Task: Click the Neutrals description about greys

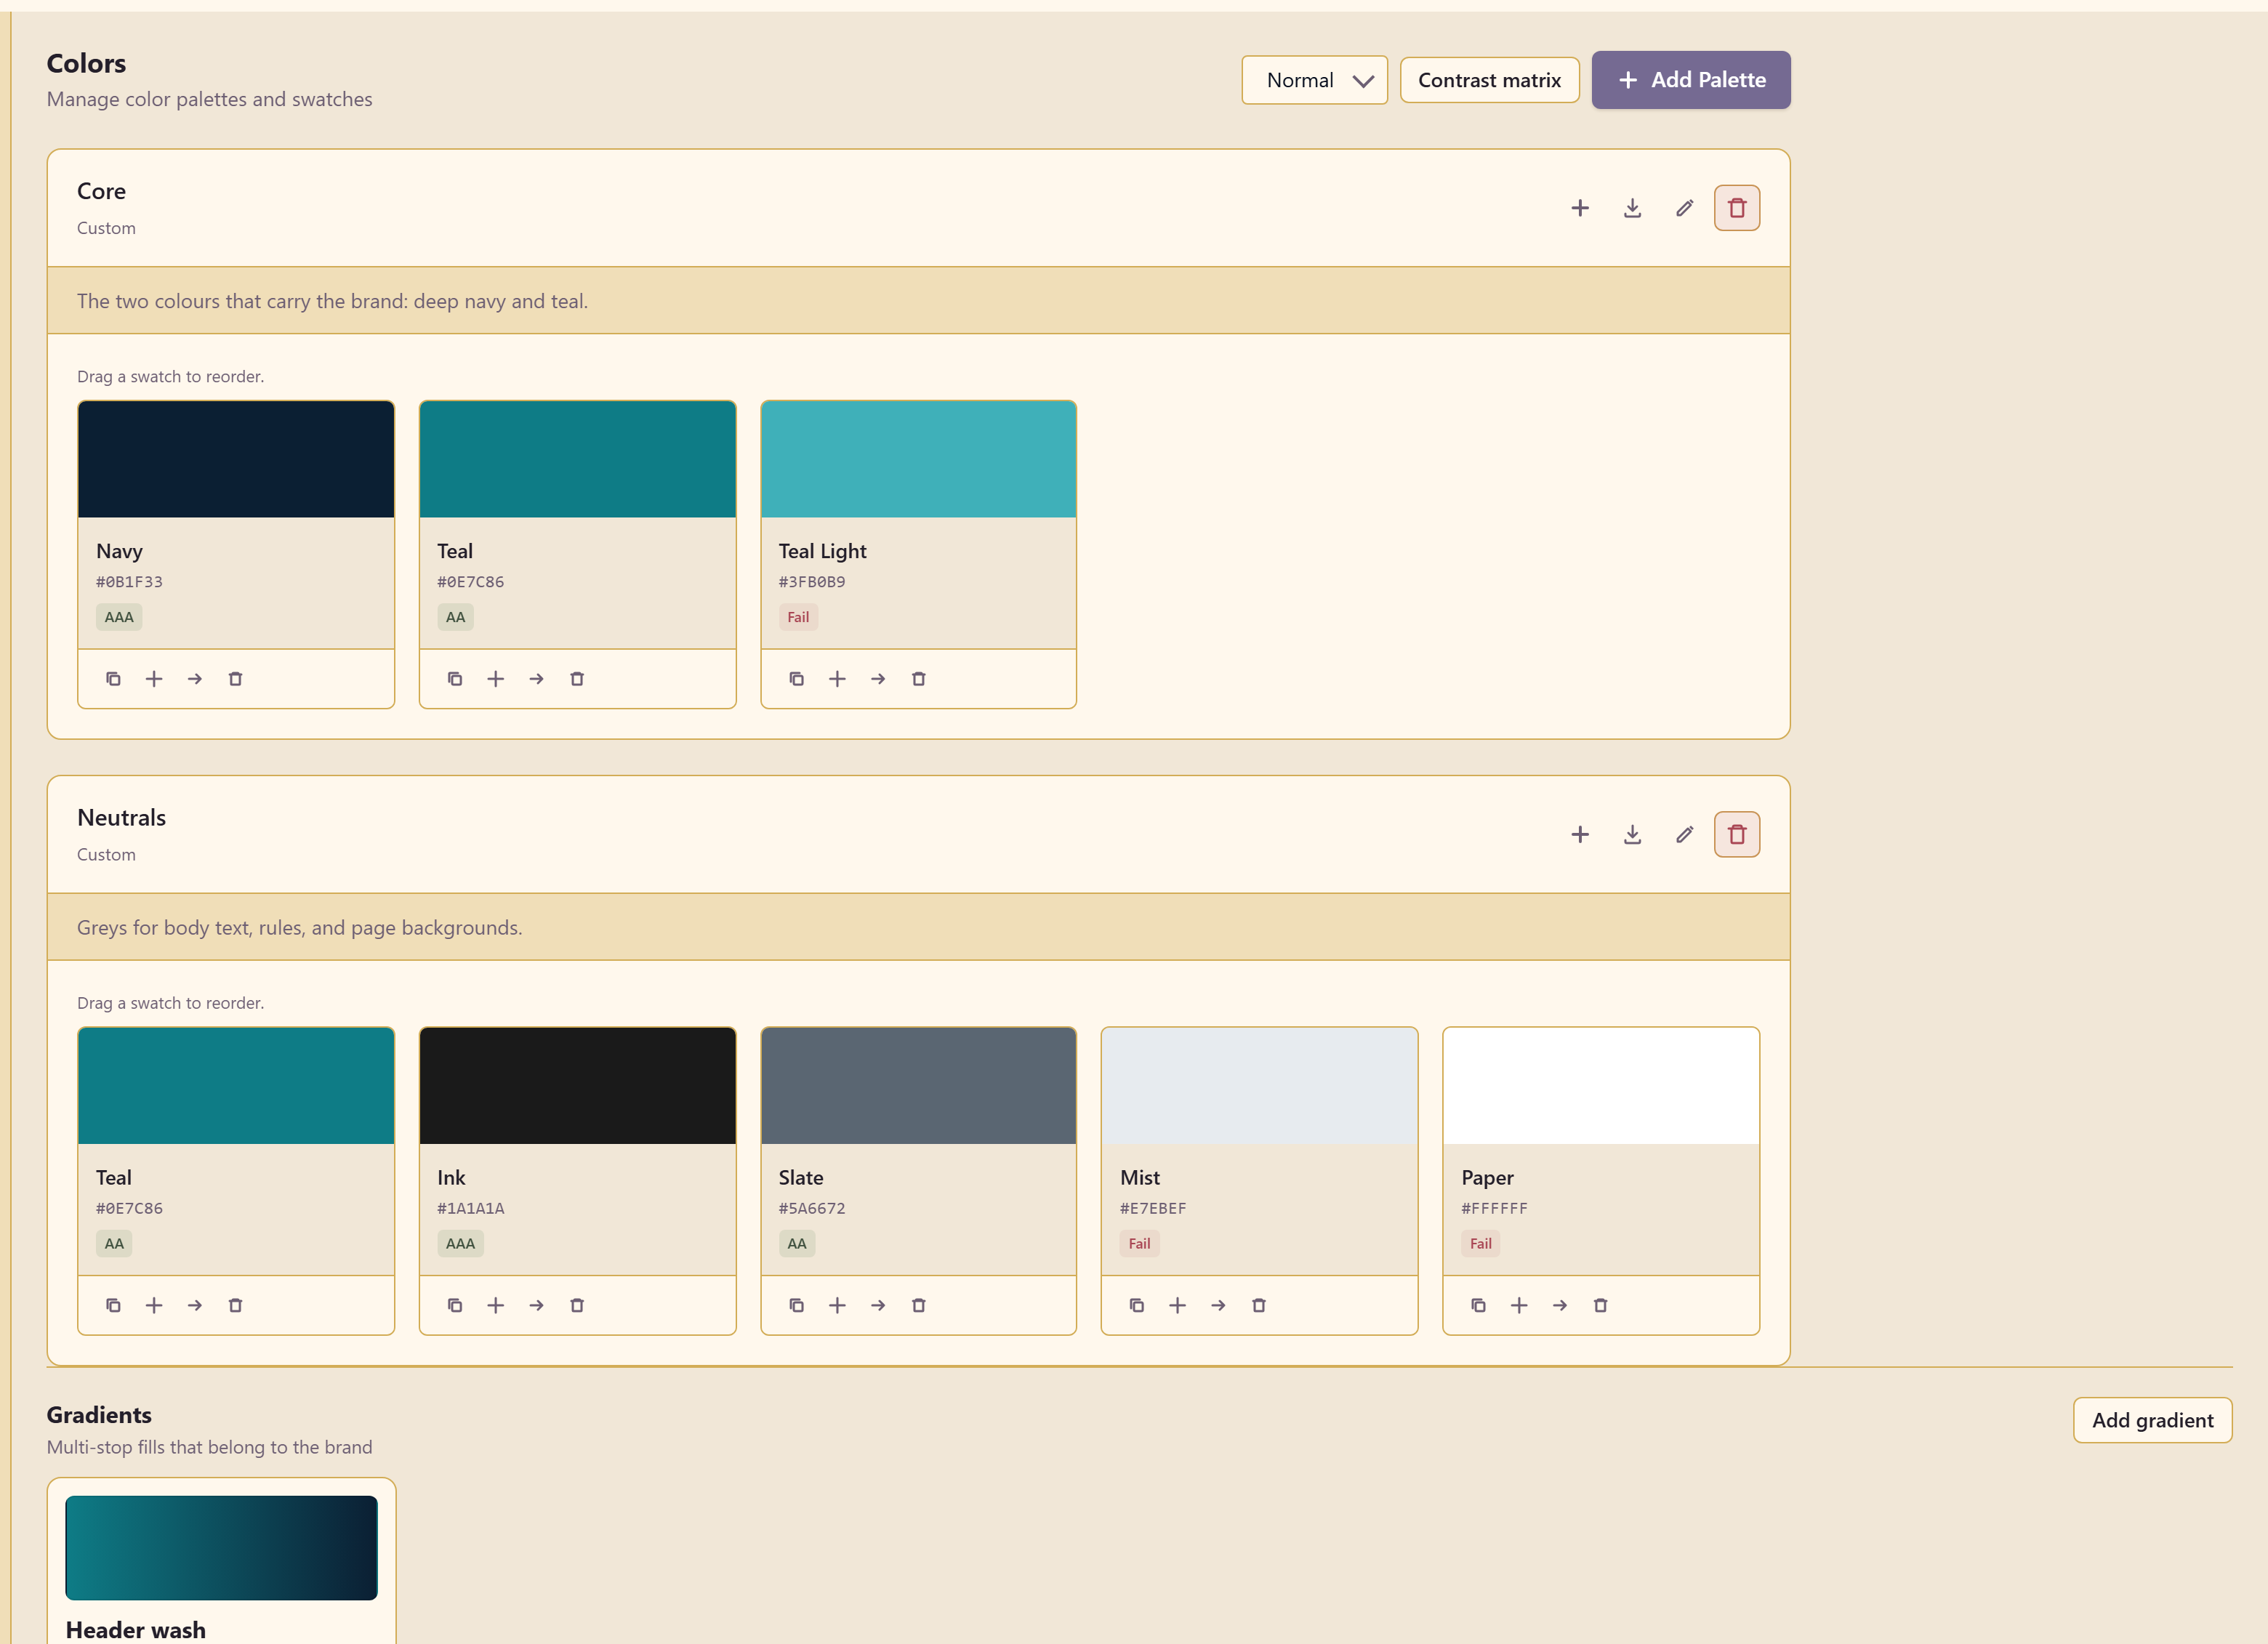Action: 300,927
